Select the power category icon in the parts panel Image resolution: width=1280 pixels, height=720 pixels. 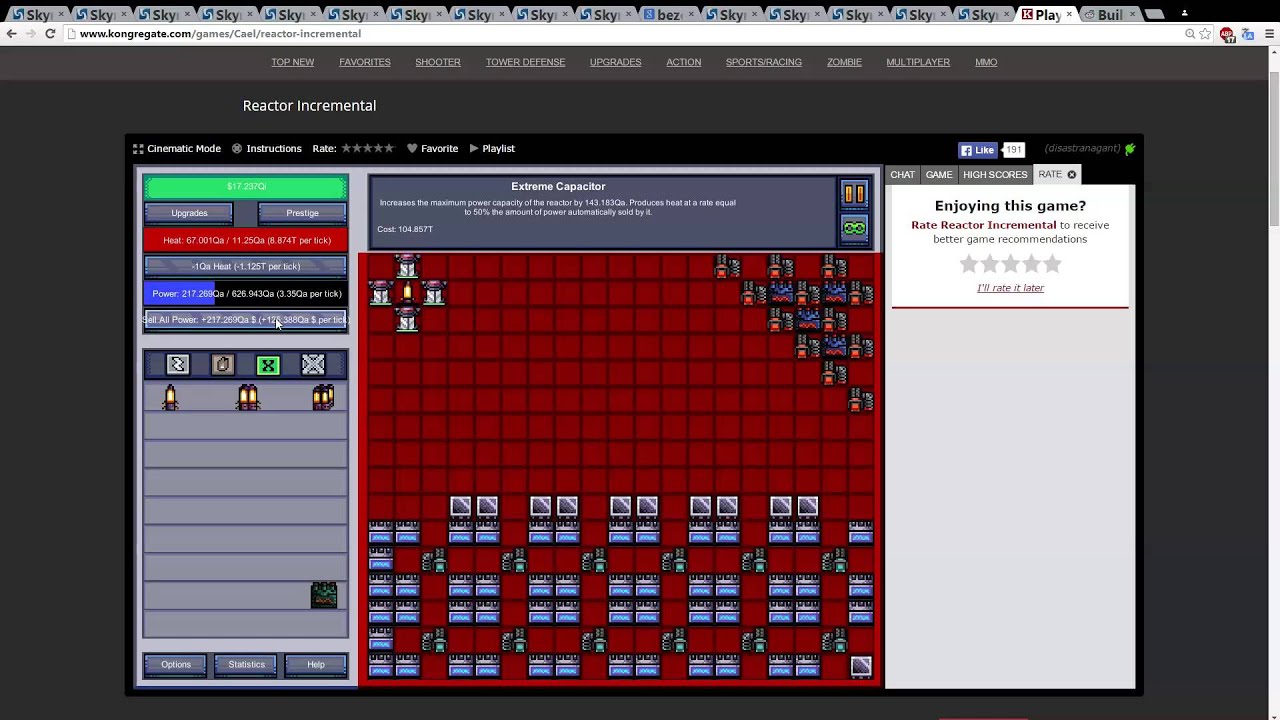[177, 365]
